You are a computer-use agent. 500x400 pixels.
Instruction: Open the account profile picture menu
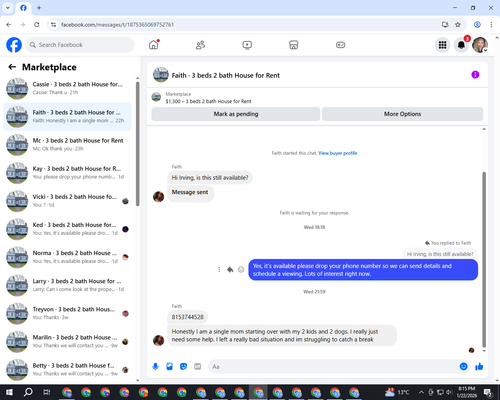coord(480,45)
